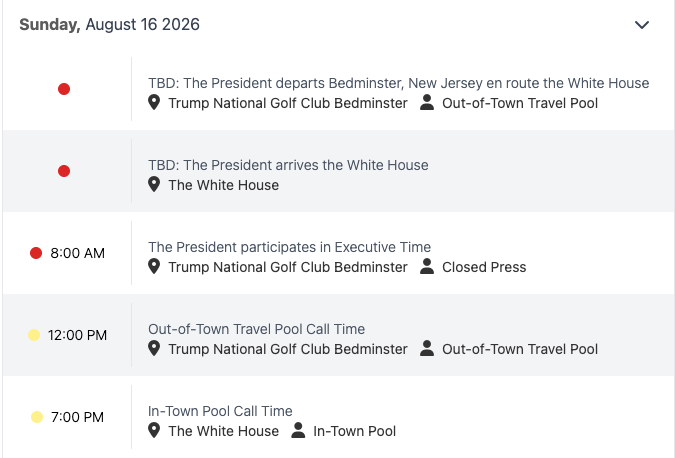Click the red dot next to 8:00 AM
Screen dimensions: 675x458
pos(36,253)
